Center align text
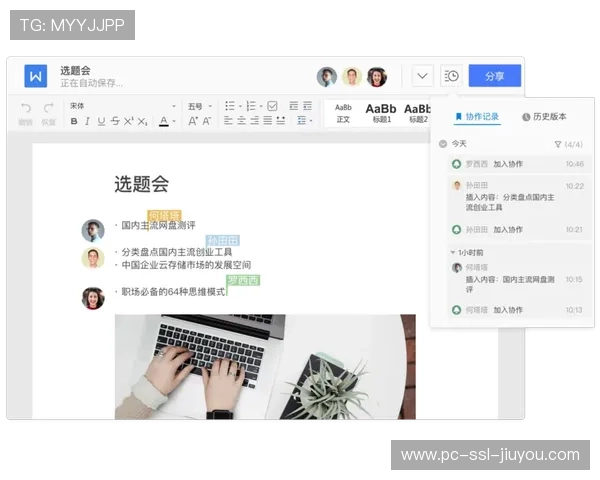The image size is (600, 480). (x=241, y=121)
